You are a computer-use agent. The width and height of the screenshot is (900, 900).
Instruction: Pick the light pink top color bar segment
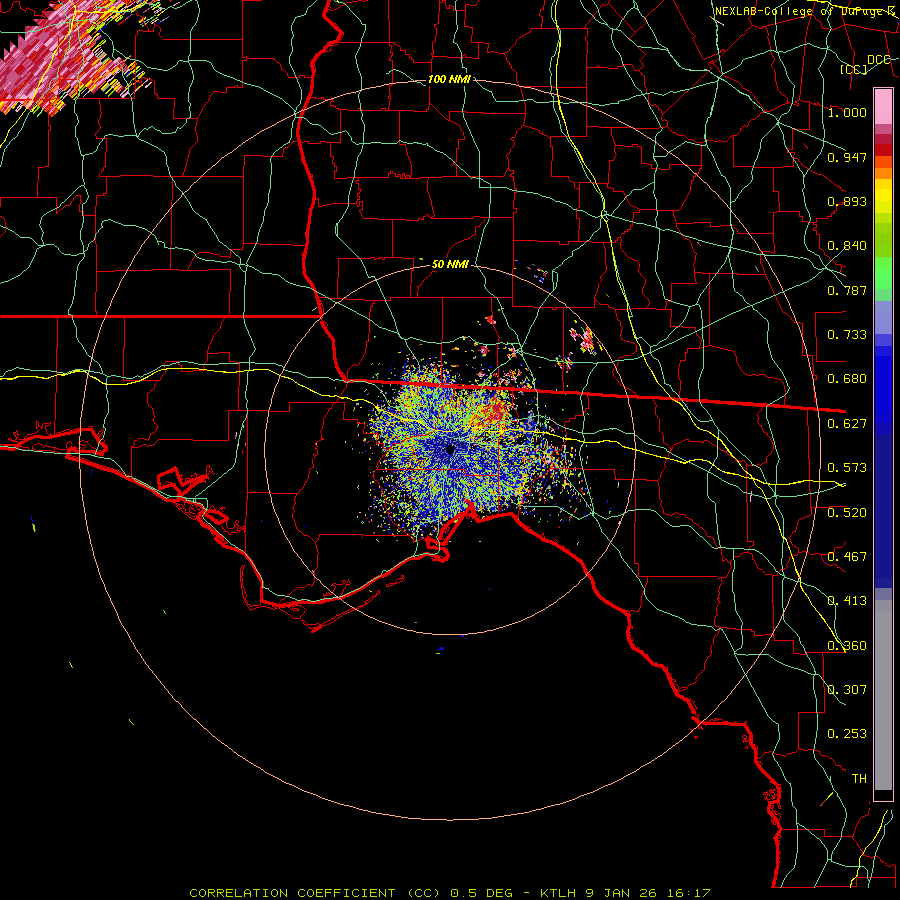click(883, 107)
